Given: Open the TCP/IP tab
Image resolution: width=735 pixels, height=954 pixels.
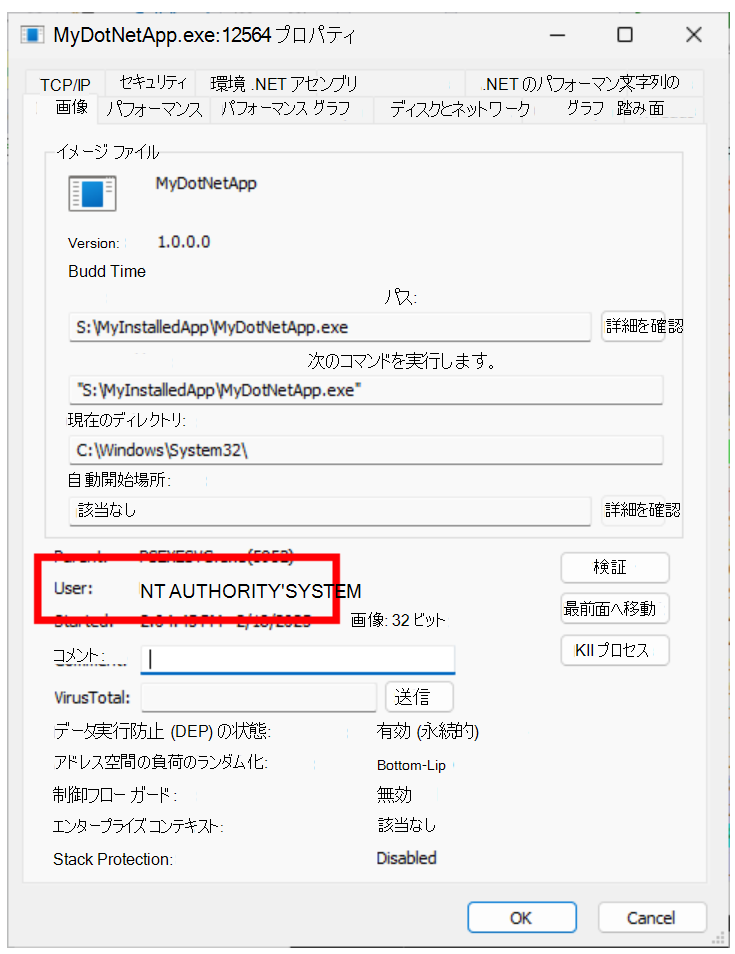Looking at the screenshot, I should (x=65, y=84).
